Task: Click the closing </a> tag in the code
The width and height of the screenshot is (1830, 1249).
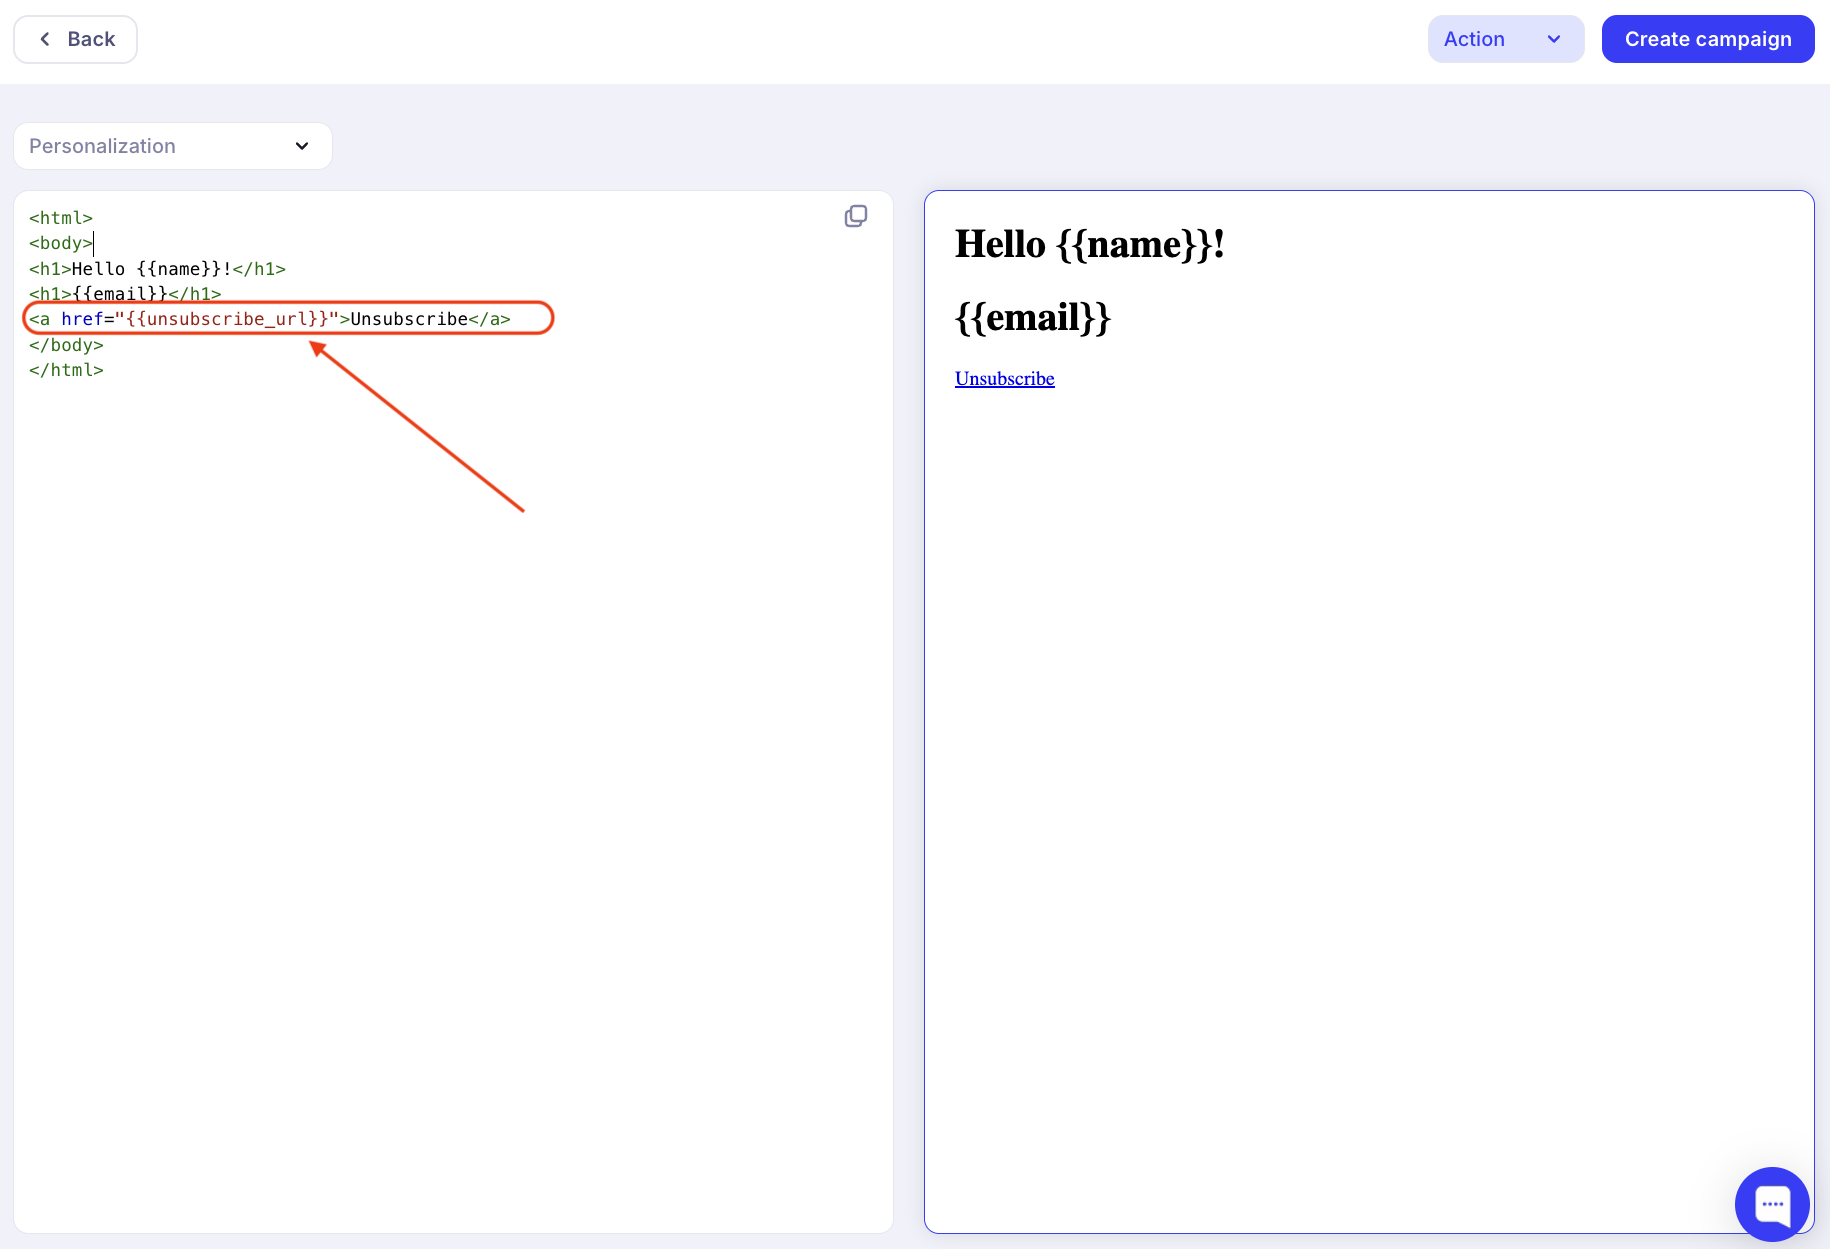Action: pyautogui.click(x=490, y=319)
